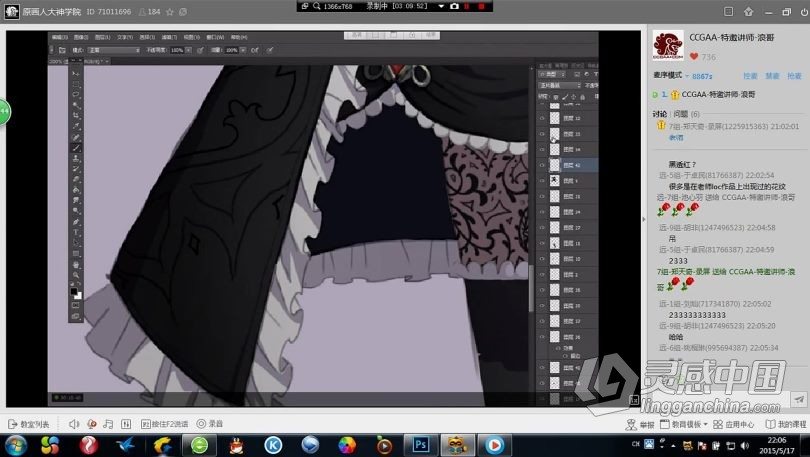Open the brush blend mode dropdown

(114, 50)
